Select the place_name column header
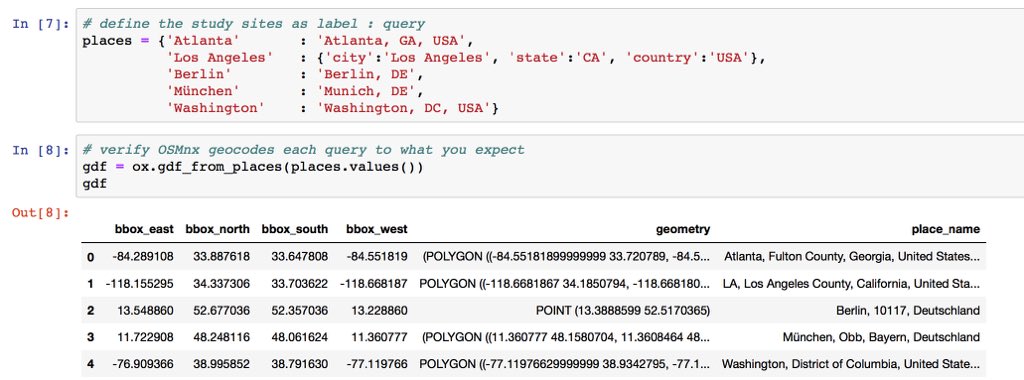 click(x=946, y=229)
